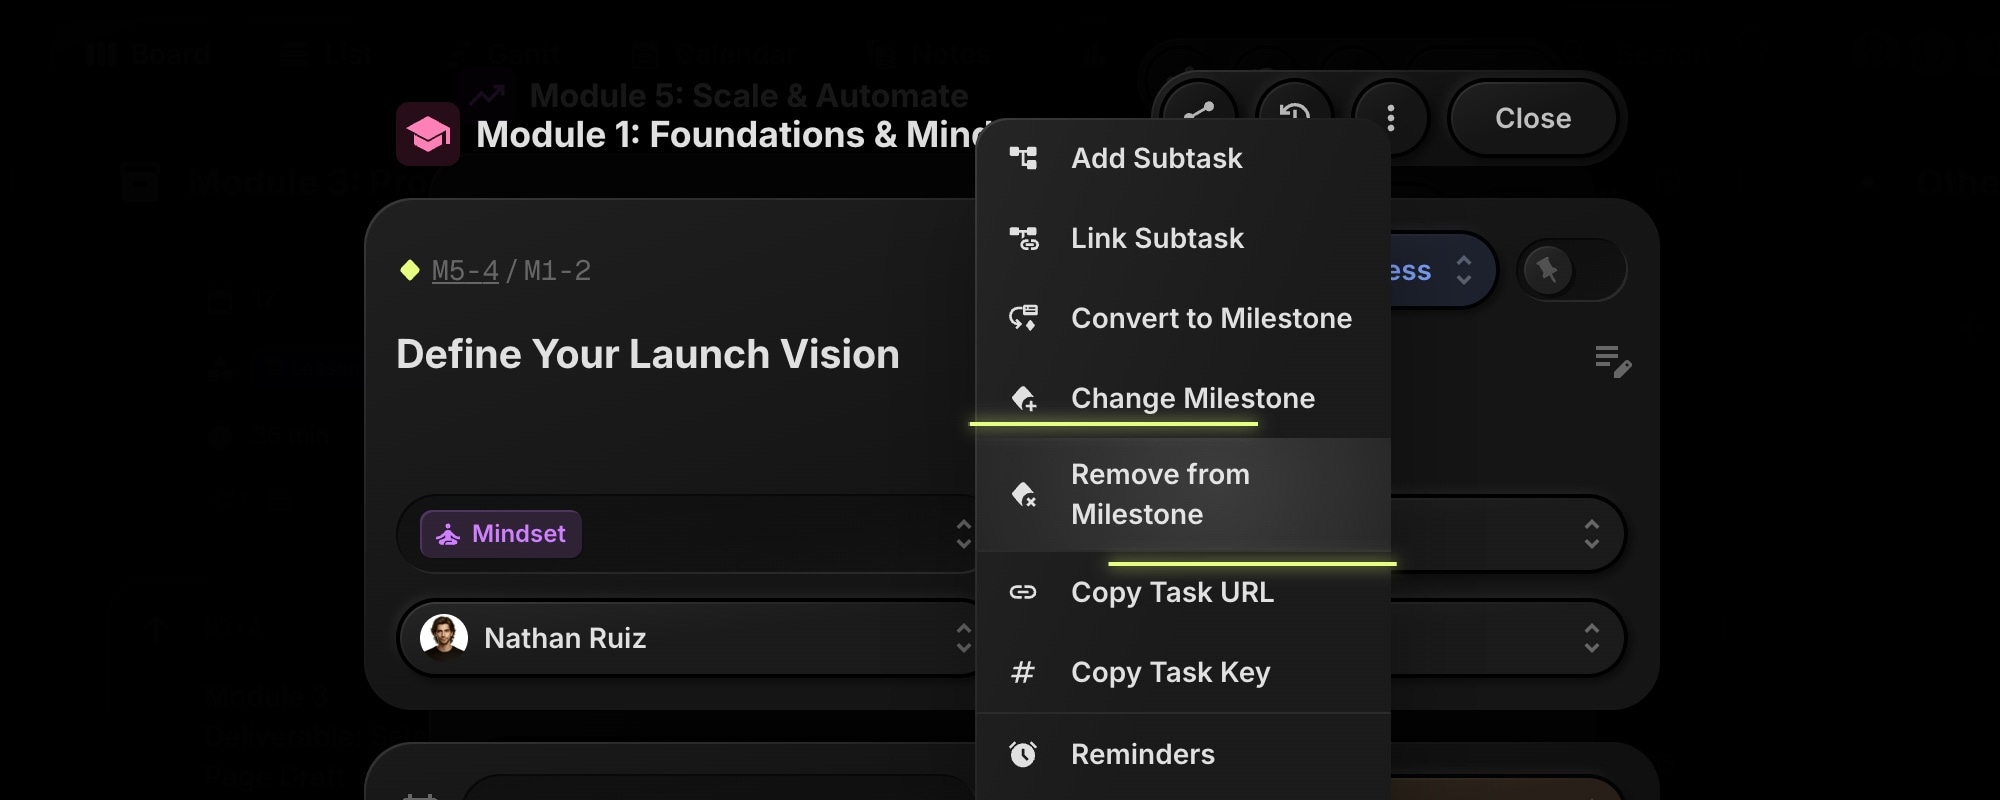The width and height of the screenshot is (2000, 800).
Task: Choose Change Milestone in the menu
Action: [x=1192, y=398]
